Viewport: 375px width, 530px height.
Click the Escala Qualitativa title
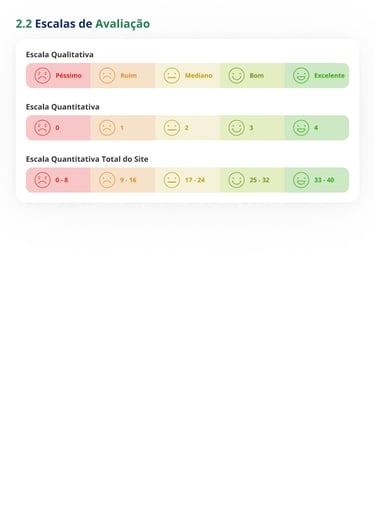[60, 54]
